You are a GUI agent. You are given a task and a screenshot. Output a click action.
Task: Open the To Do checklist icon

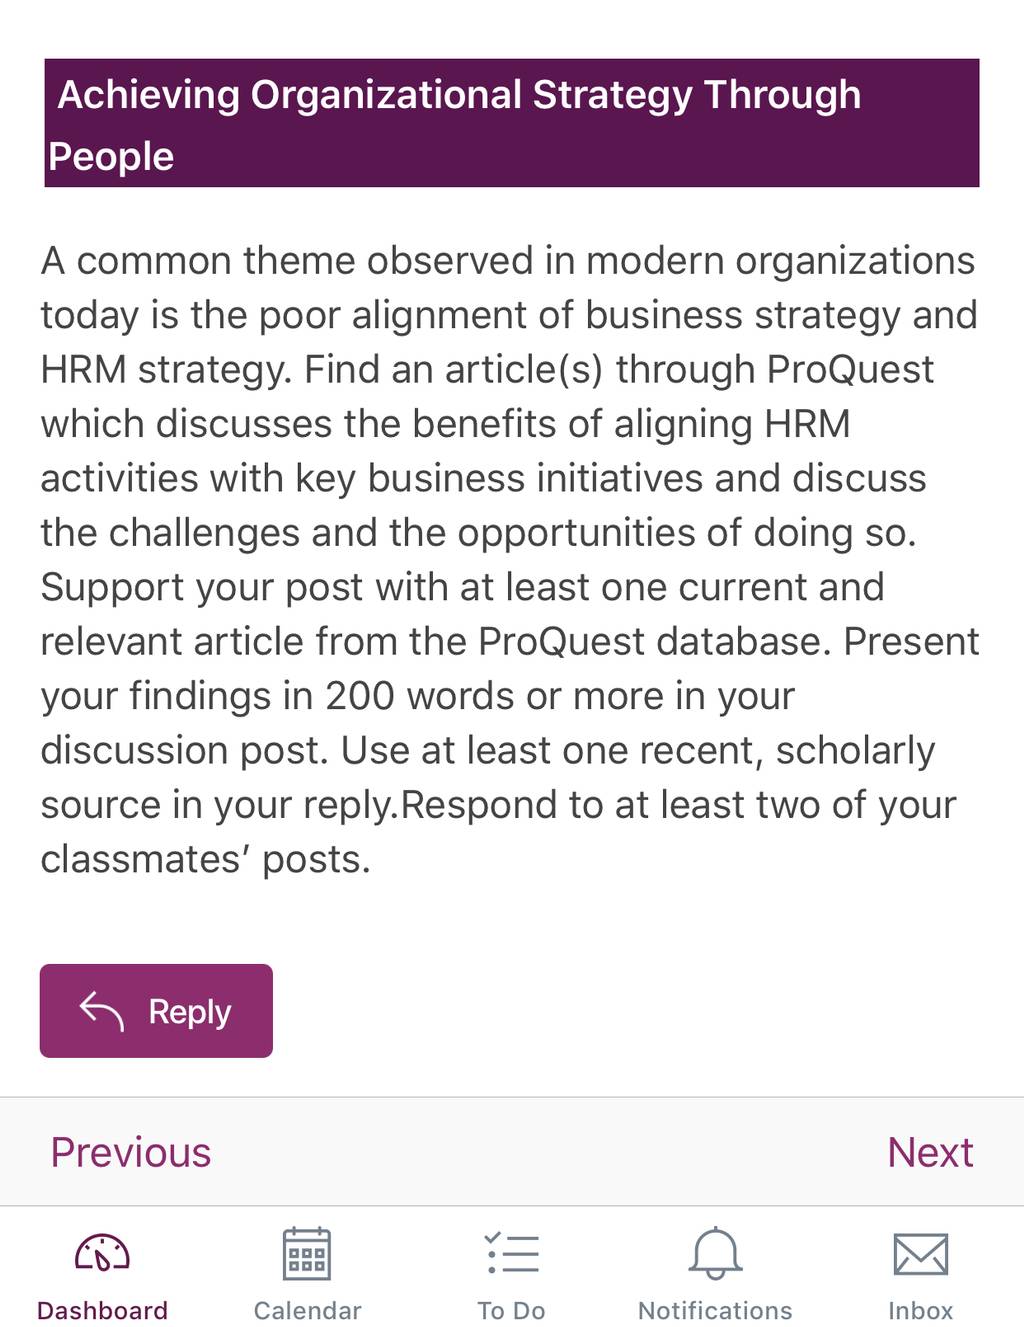(x=512, y=1253)
